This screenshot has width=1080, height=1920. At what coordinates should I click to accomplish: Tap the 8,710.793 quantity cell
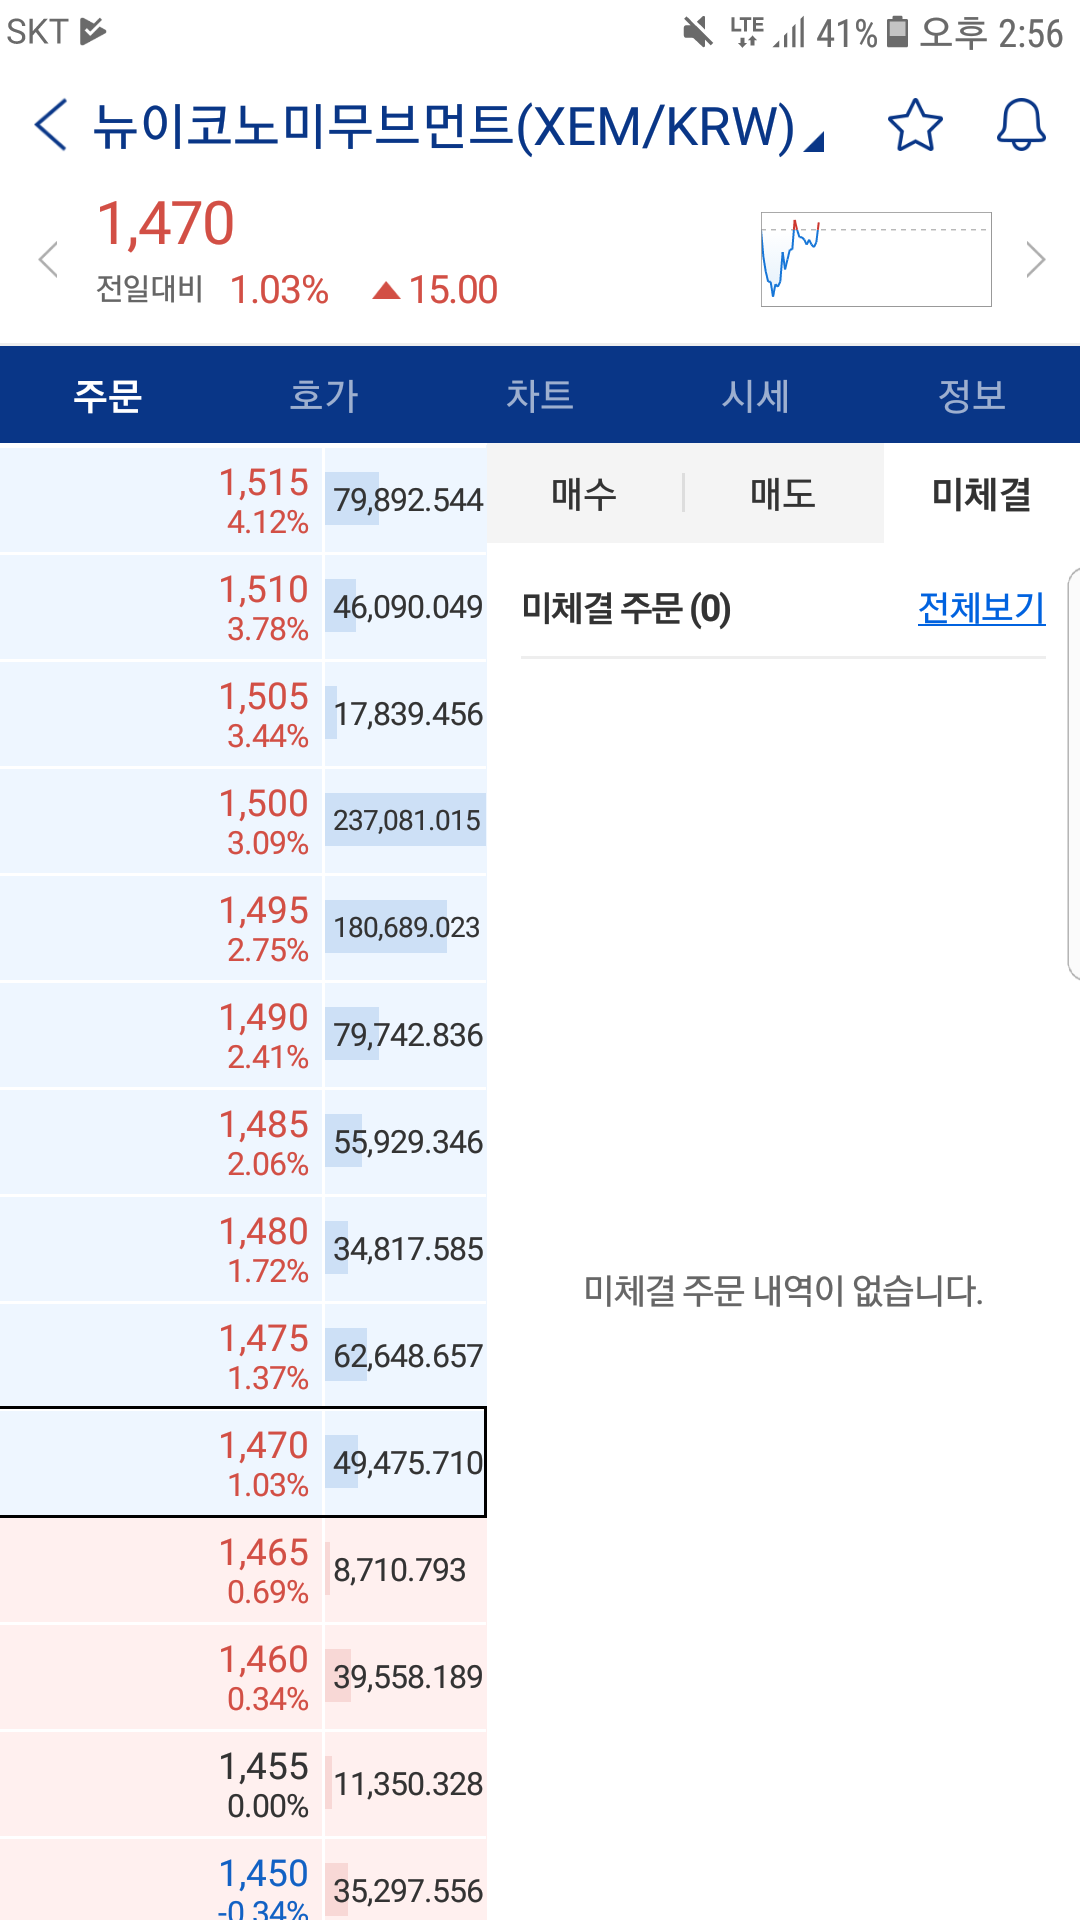(x=406, y=1569)
